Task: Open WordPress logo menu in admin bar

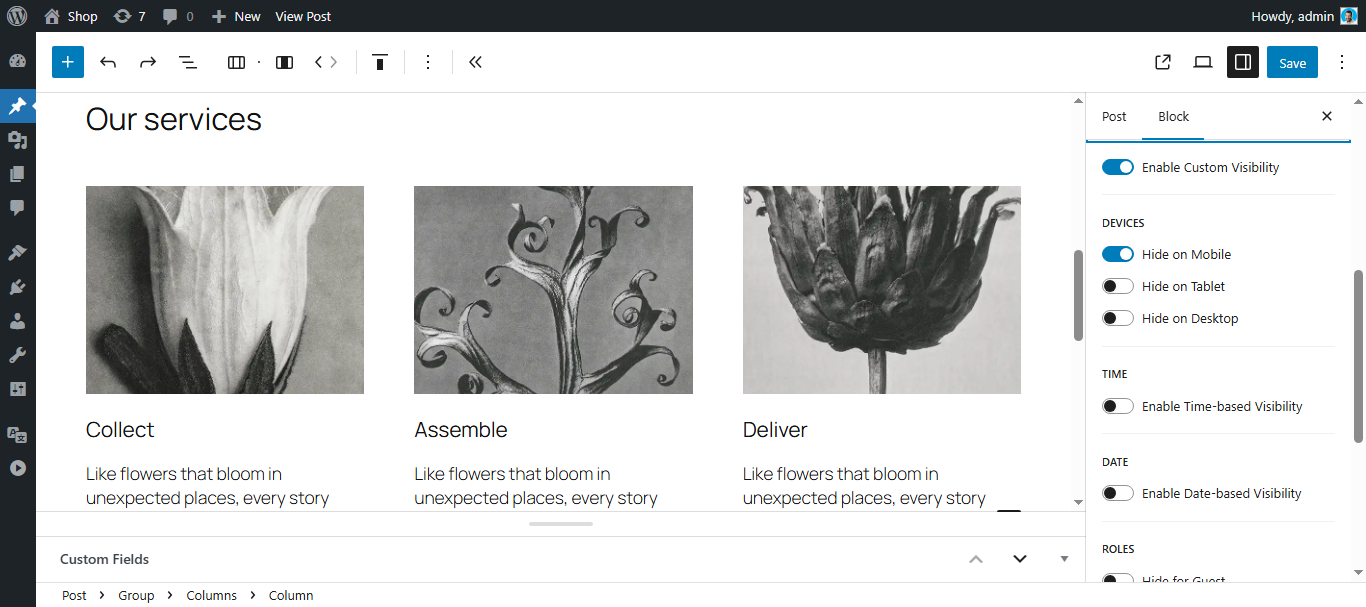Action: click(x=17, y=16)
